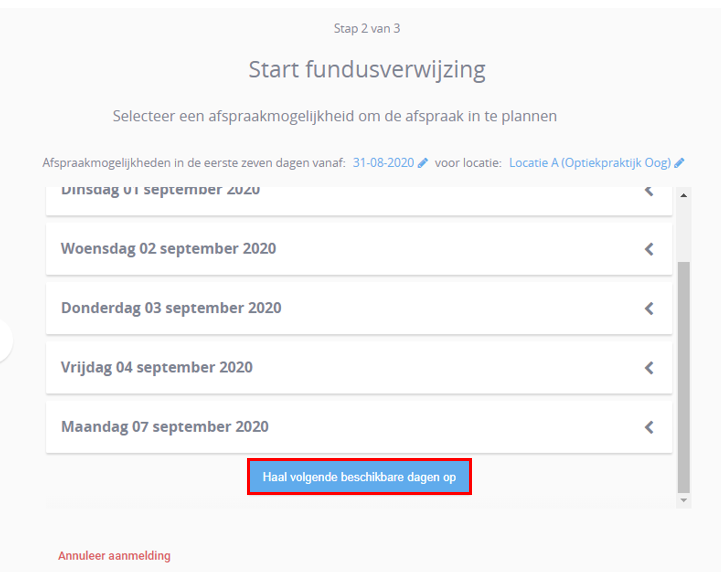Image resolution: width=721 pixels, height=572 pixels.
Task: Click the pencil icon next to Locatie A
Action: click(679, 163)
